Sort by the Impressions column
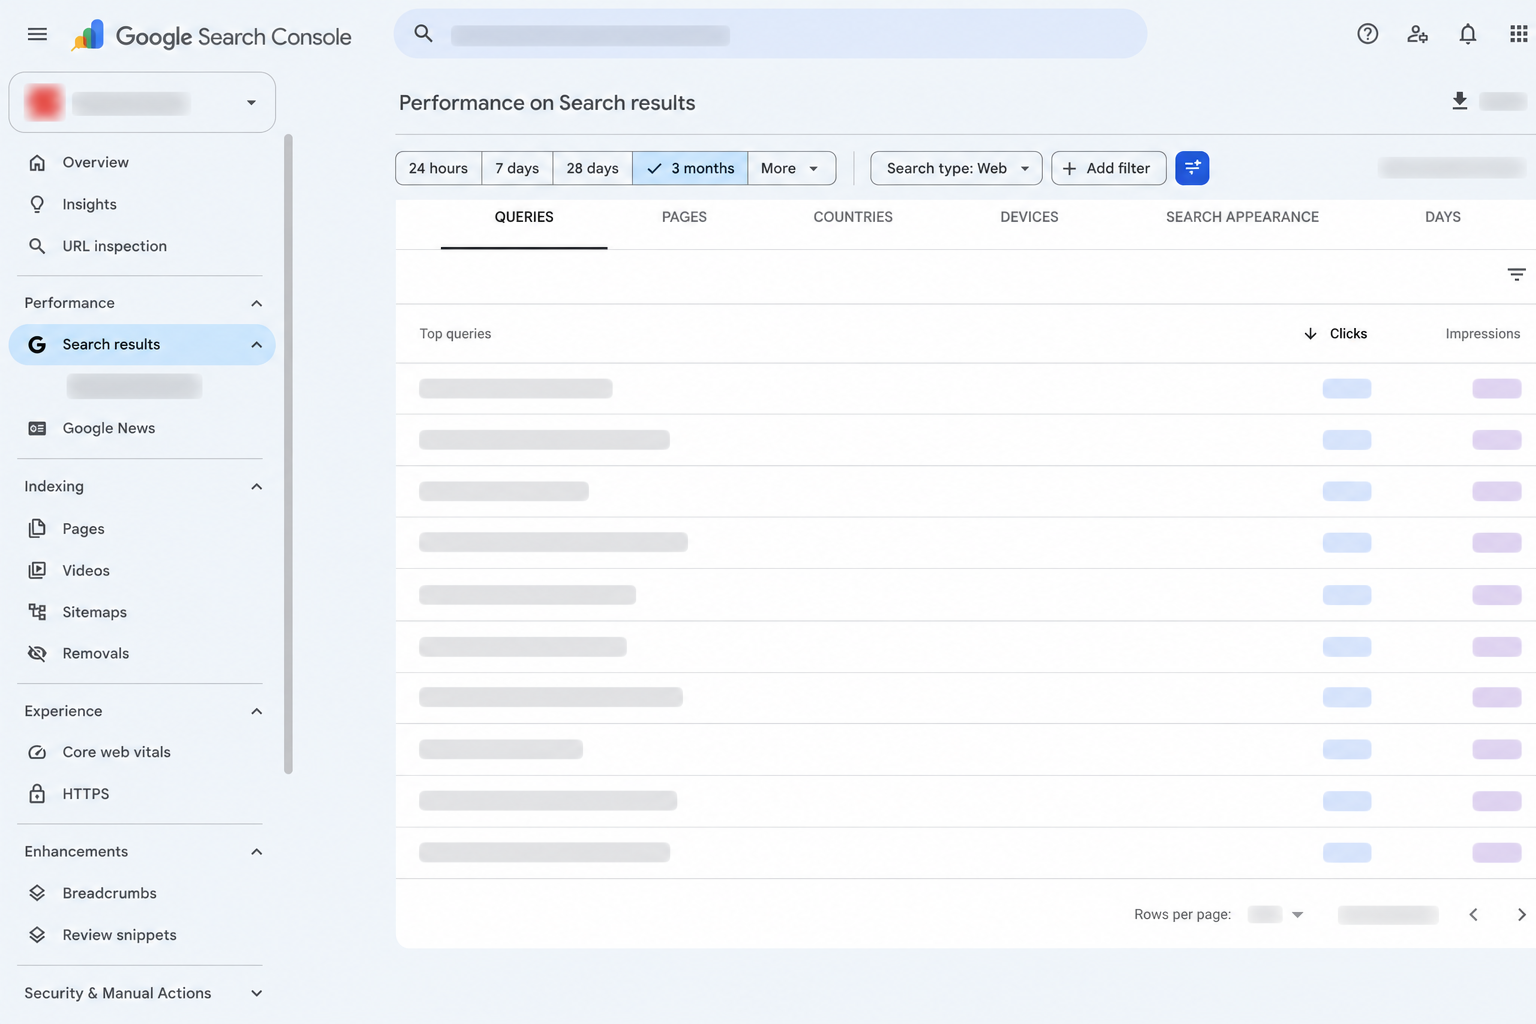Screen dimensions: 1536x1024 point(1482,334)
